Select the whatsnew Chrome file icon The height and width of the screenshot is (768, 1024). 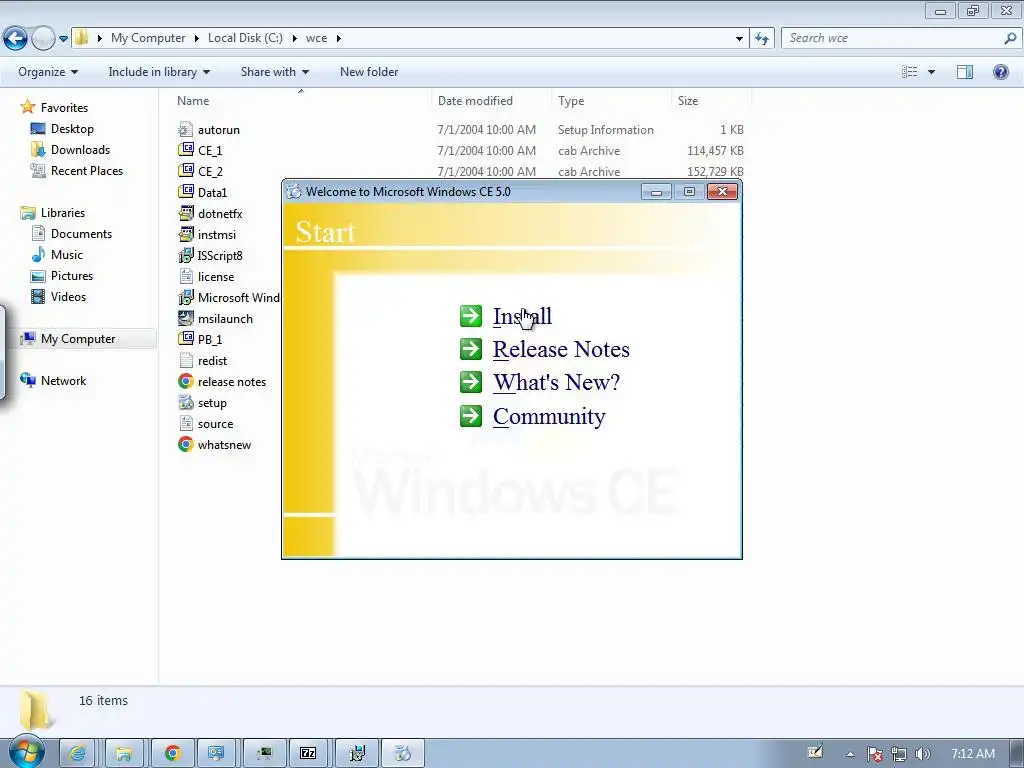pos(185,444)
